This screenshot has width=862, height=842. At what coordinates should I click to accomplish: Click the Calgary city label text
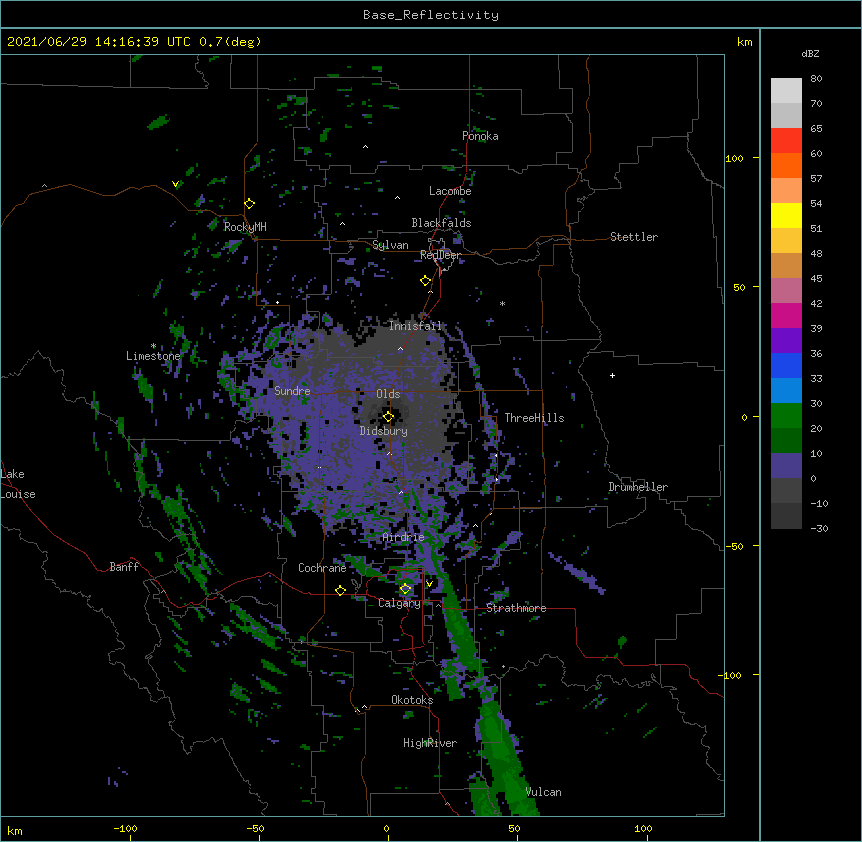tap(399, 603)
